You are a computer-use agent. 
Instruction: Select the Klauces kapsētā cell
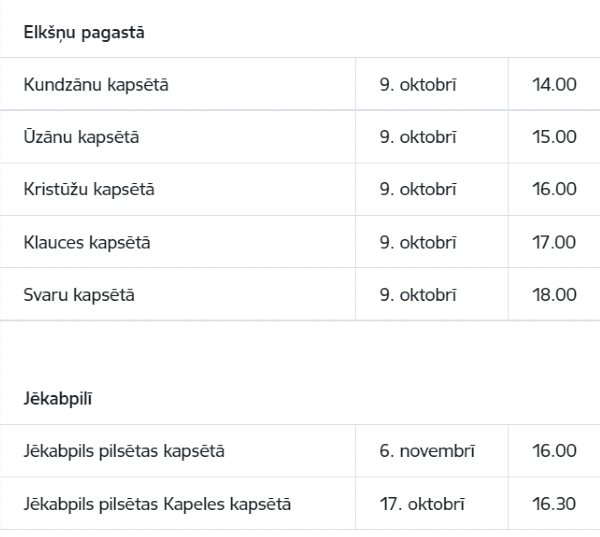178,242
